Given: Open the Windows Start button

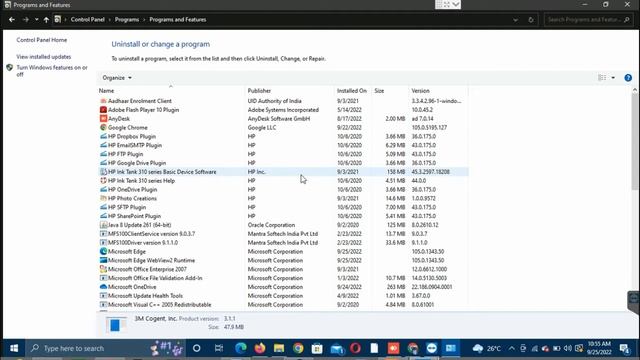Looking at the screenshot, I should tap(13, 348).
